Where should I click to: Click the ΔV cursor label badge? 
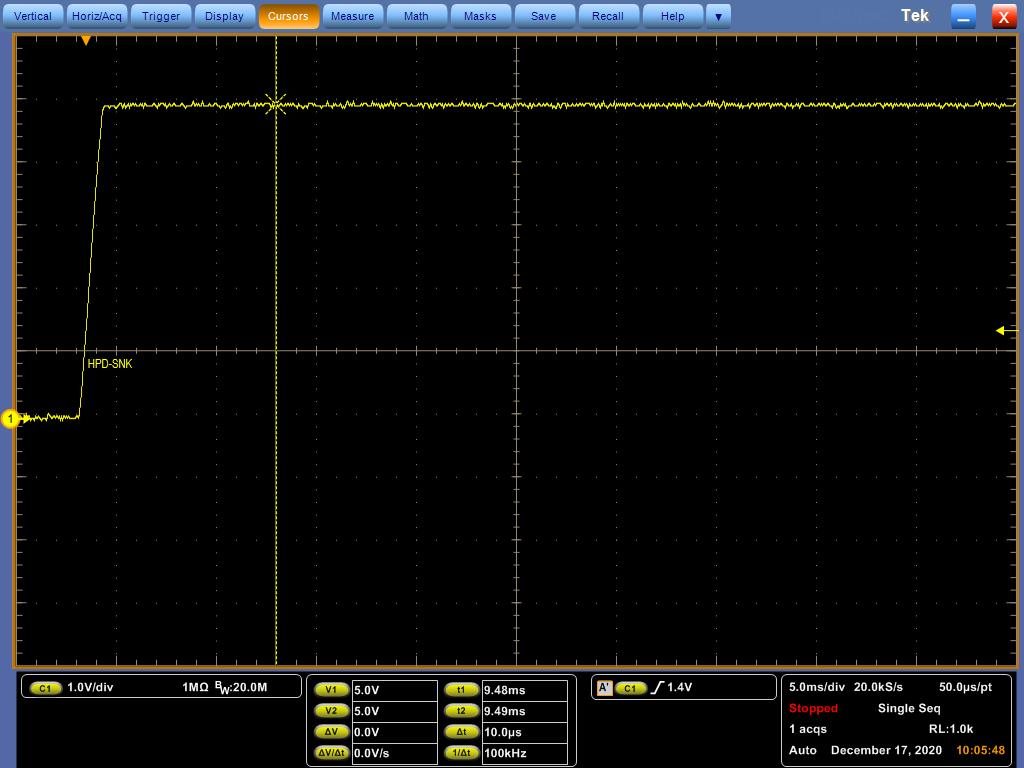[x=331, y=732]
